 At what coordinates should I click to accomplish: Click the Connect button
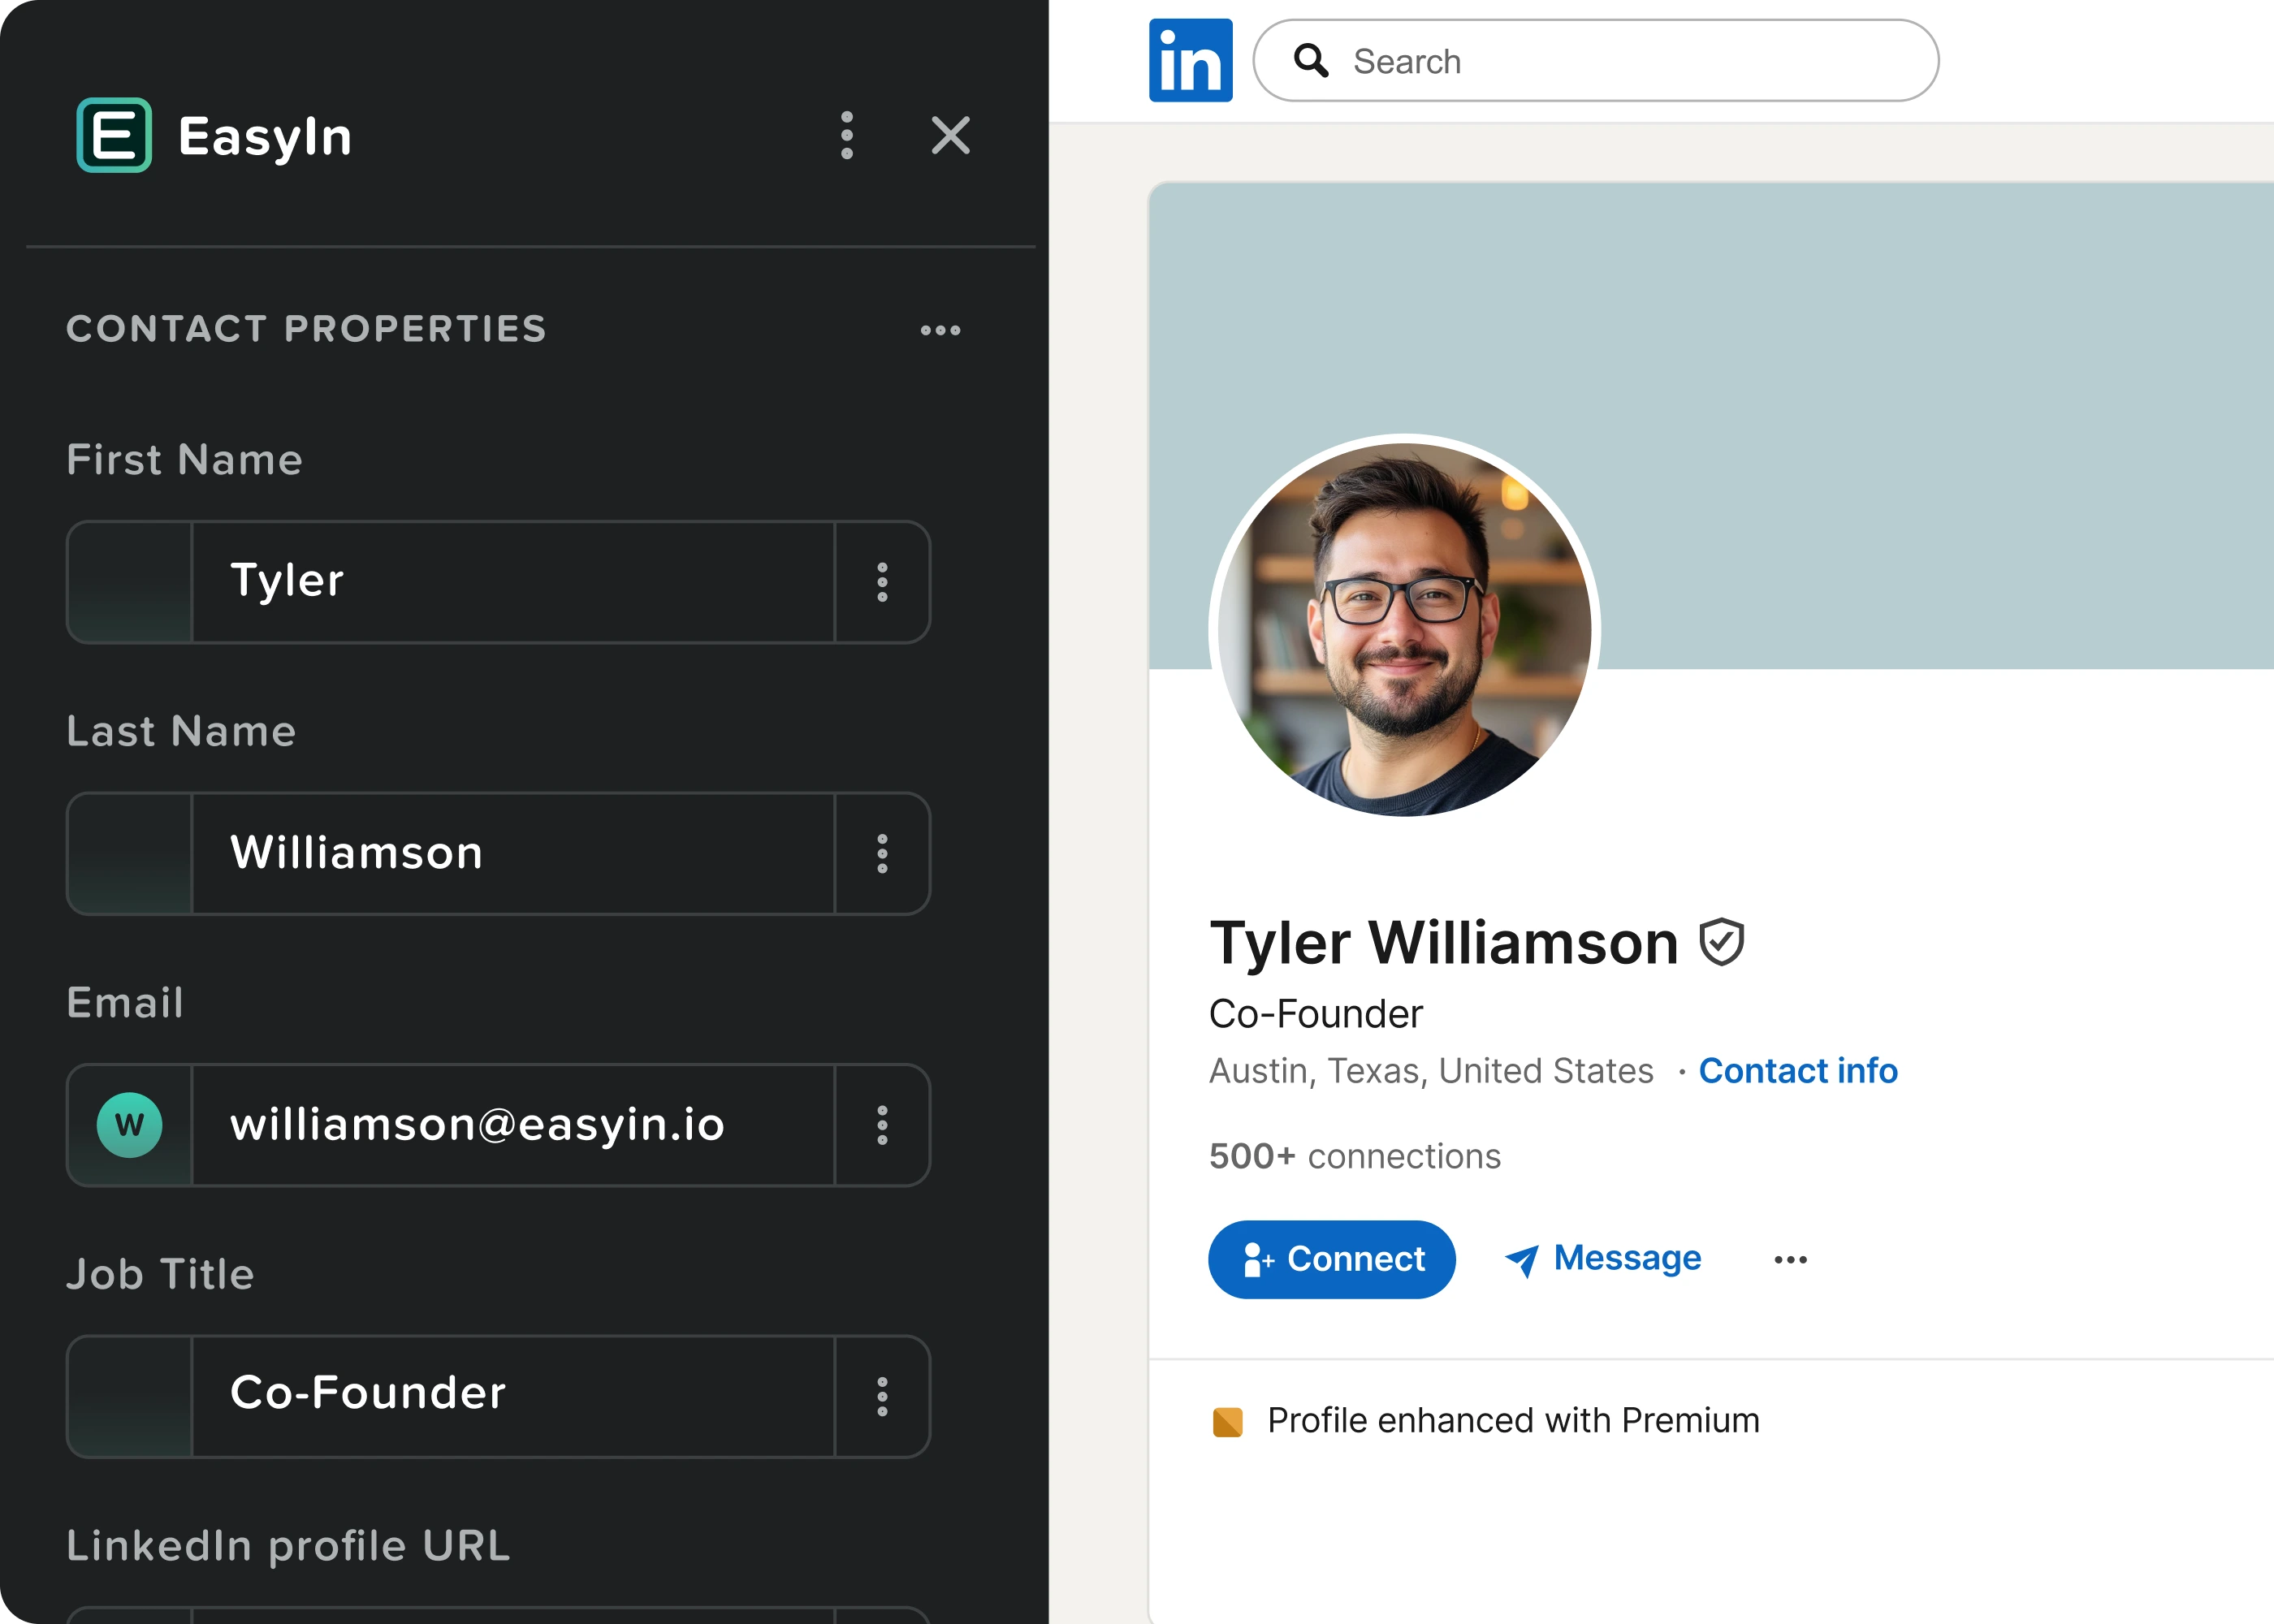coord(1332,1259)
